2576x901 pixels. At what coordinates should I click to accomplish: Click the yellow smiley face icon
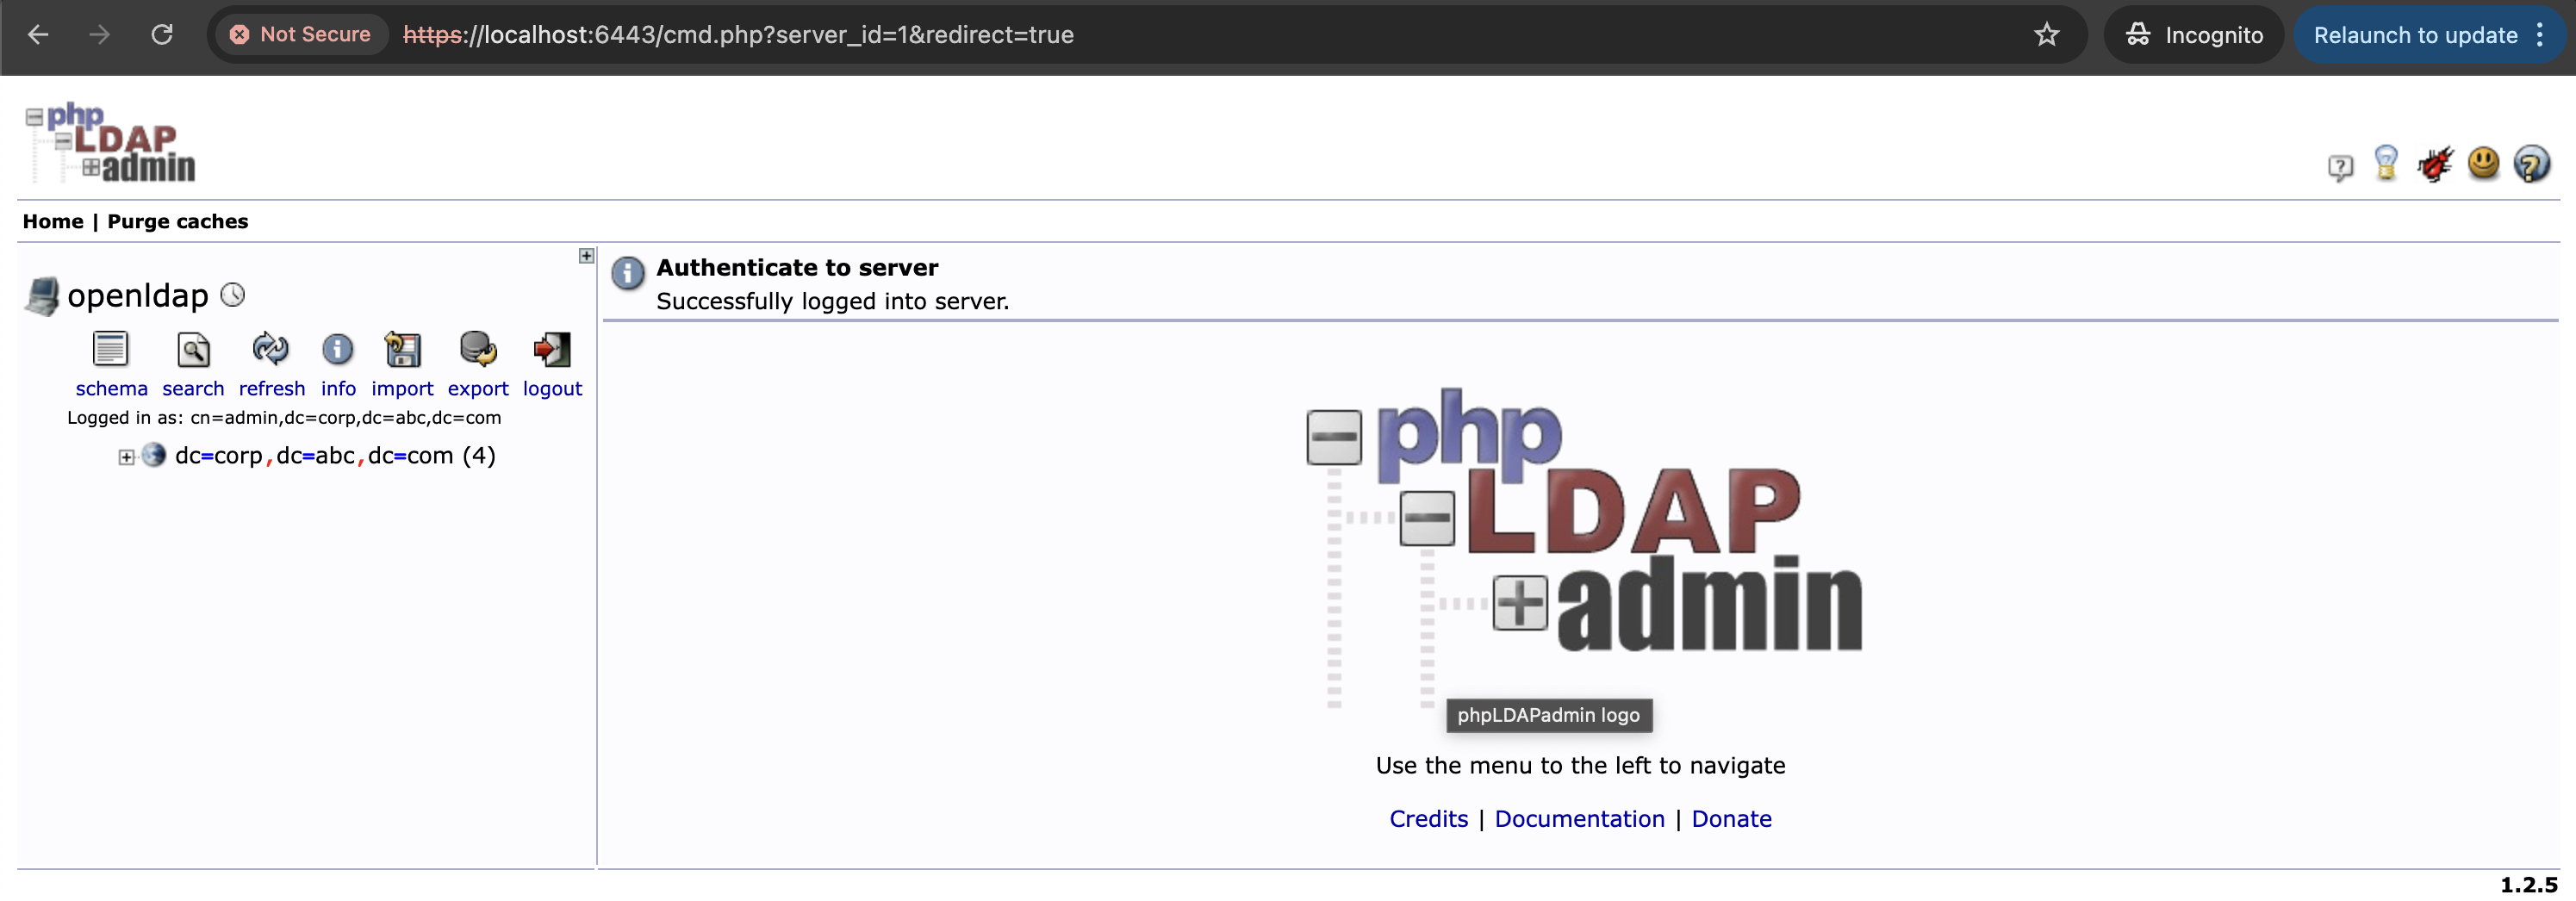click(2483, 163)
